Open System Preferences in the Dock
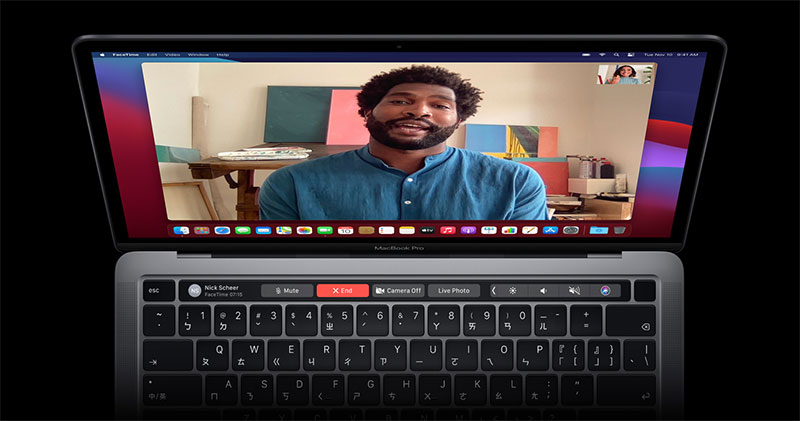Viewport: 800px width, 421px height. (x=570, y=231)
